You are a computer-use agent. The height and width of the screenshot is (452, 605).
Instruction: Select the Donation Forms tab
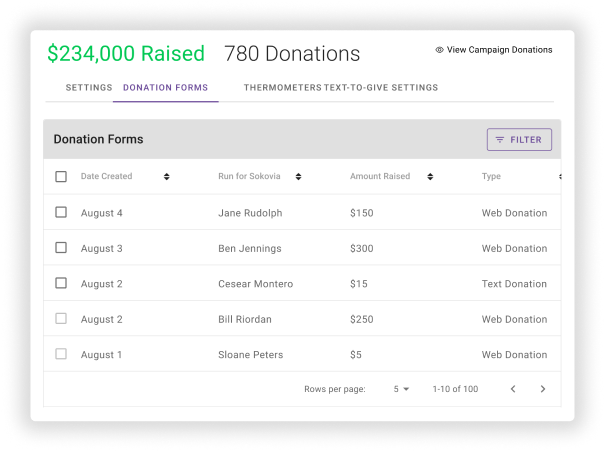(165, 88)
